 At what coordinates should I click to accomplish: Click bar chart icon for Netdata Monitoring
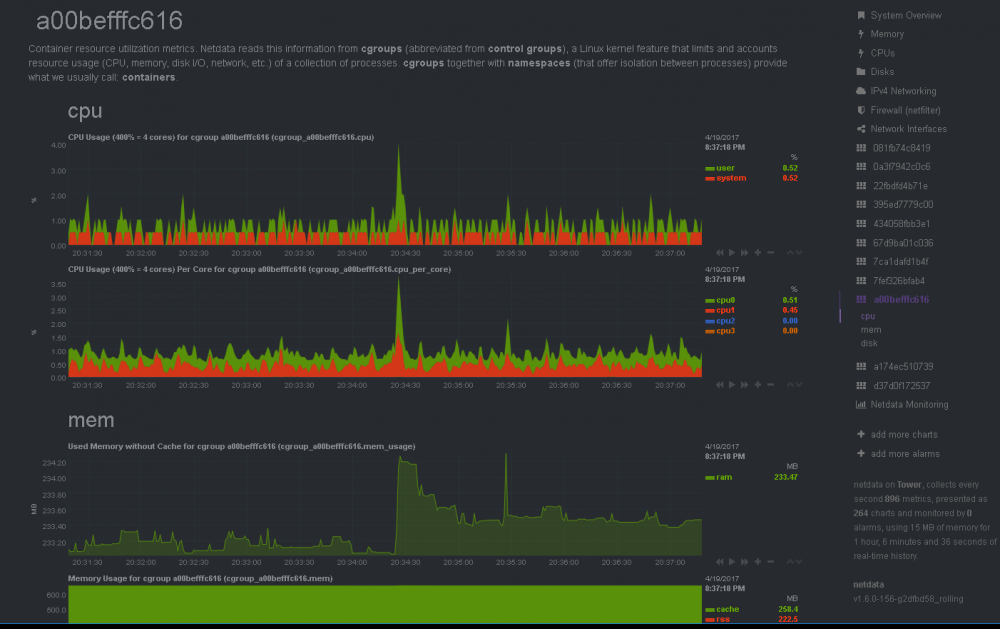(861, 404)
